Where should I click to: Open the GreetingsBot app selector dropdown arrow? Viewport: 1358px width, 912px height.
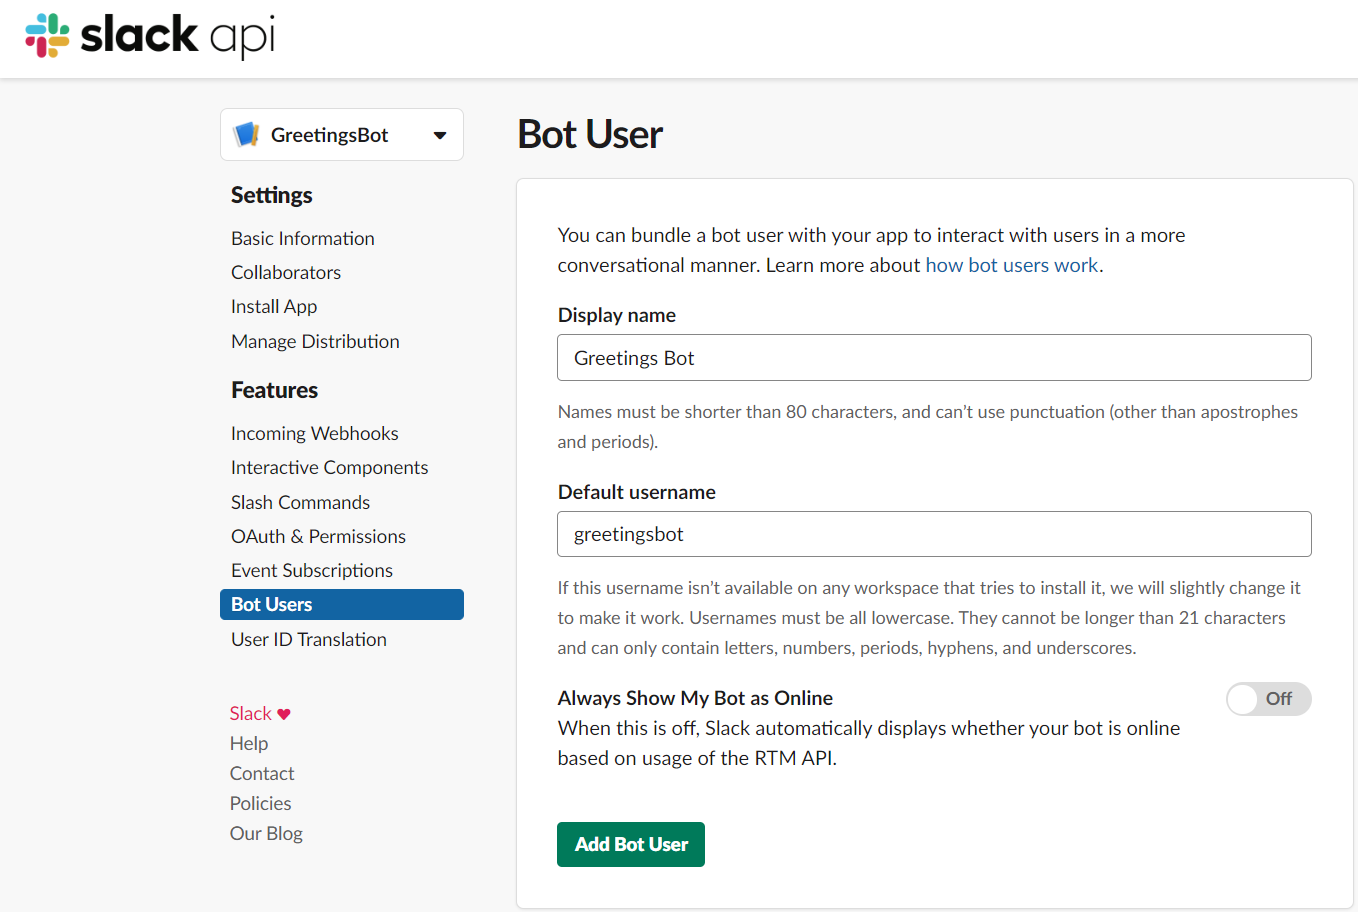coord(439,135)
